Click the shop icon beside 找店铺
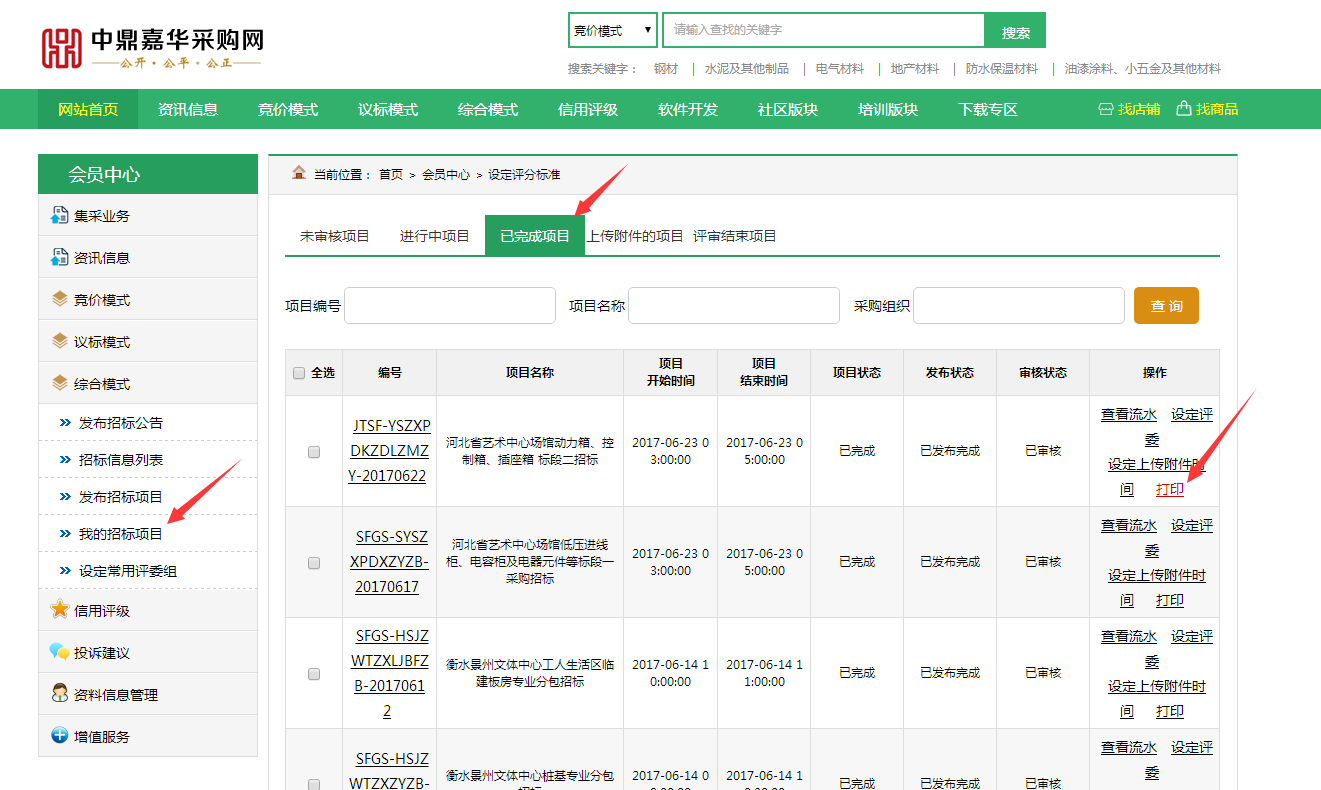The width and height of the screenshot is (1321, 790). coord(1105,109)
